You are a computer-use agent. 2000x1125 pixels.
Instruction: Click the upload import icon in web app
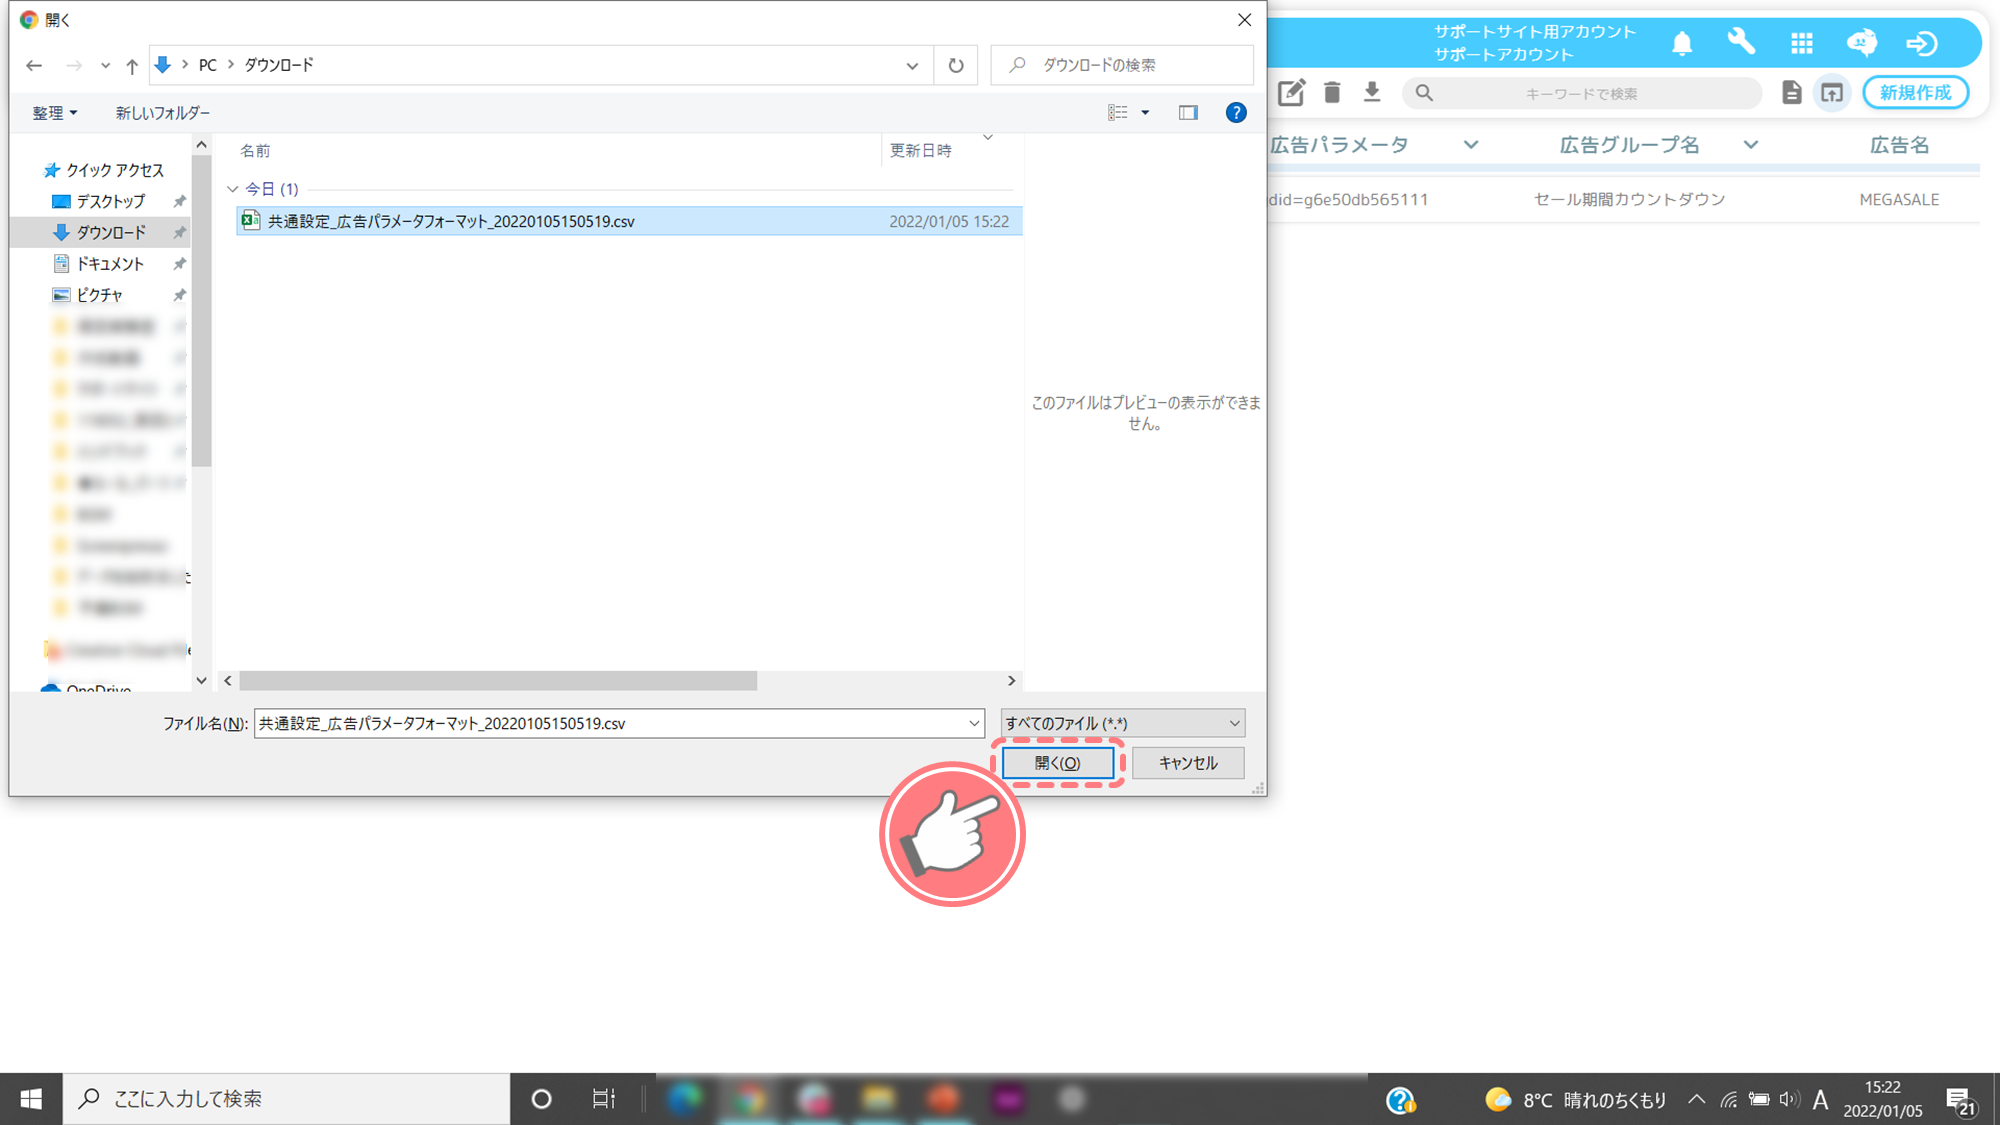click(1832, 93)
